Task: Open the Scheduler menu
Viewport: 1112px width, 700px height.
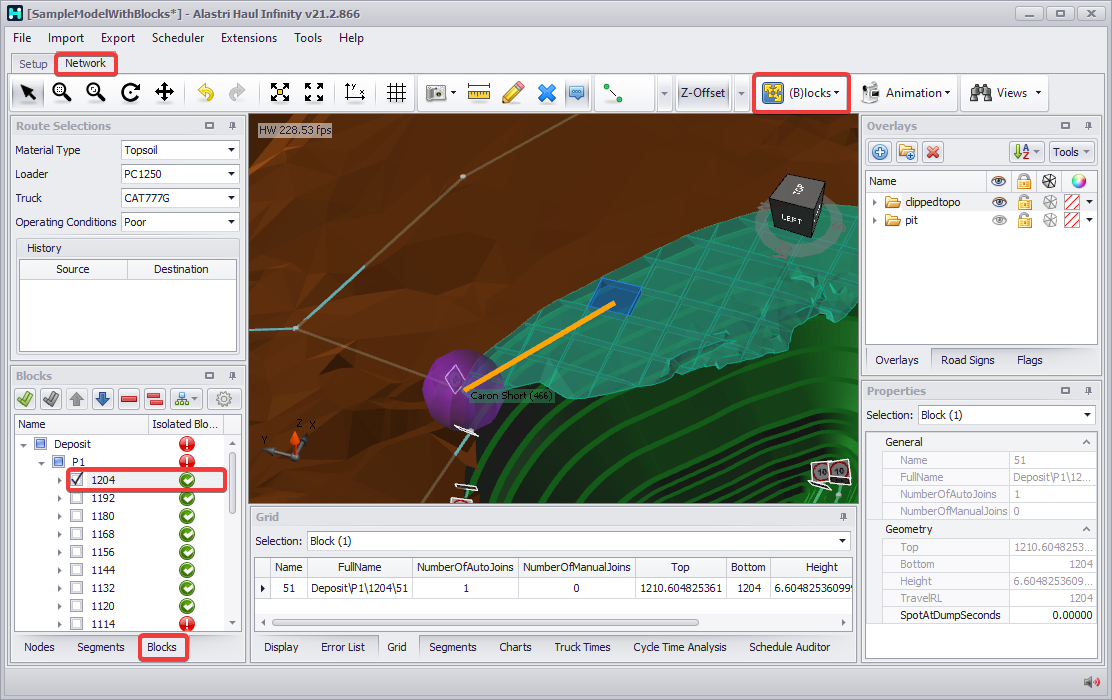Action: coord(178,38)
